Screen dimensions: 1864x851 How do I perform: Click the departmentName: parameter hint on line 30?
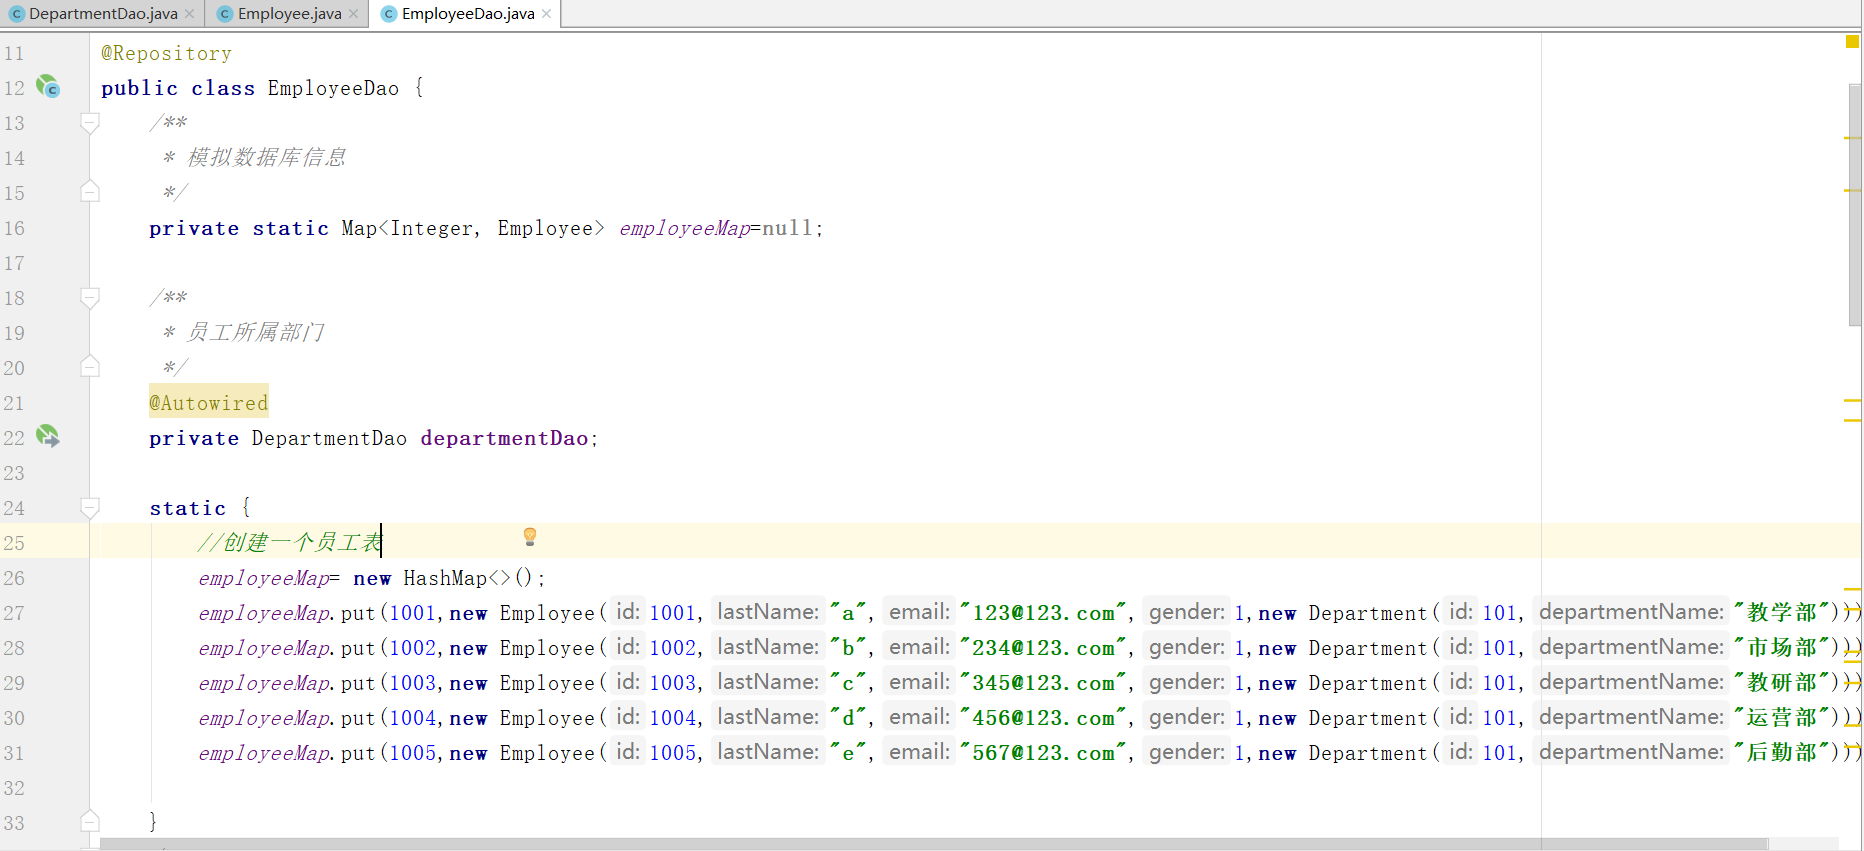coord(1631,717)
